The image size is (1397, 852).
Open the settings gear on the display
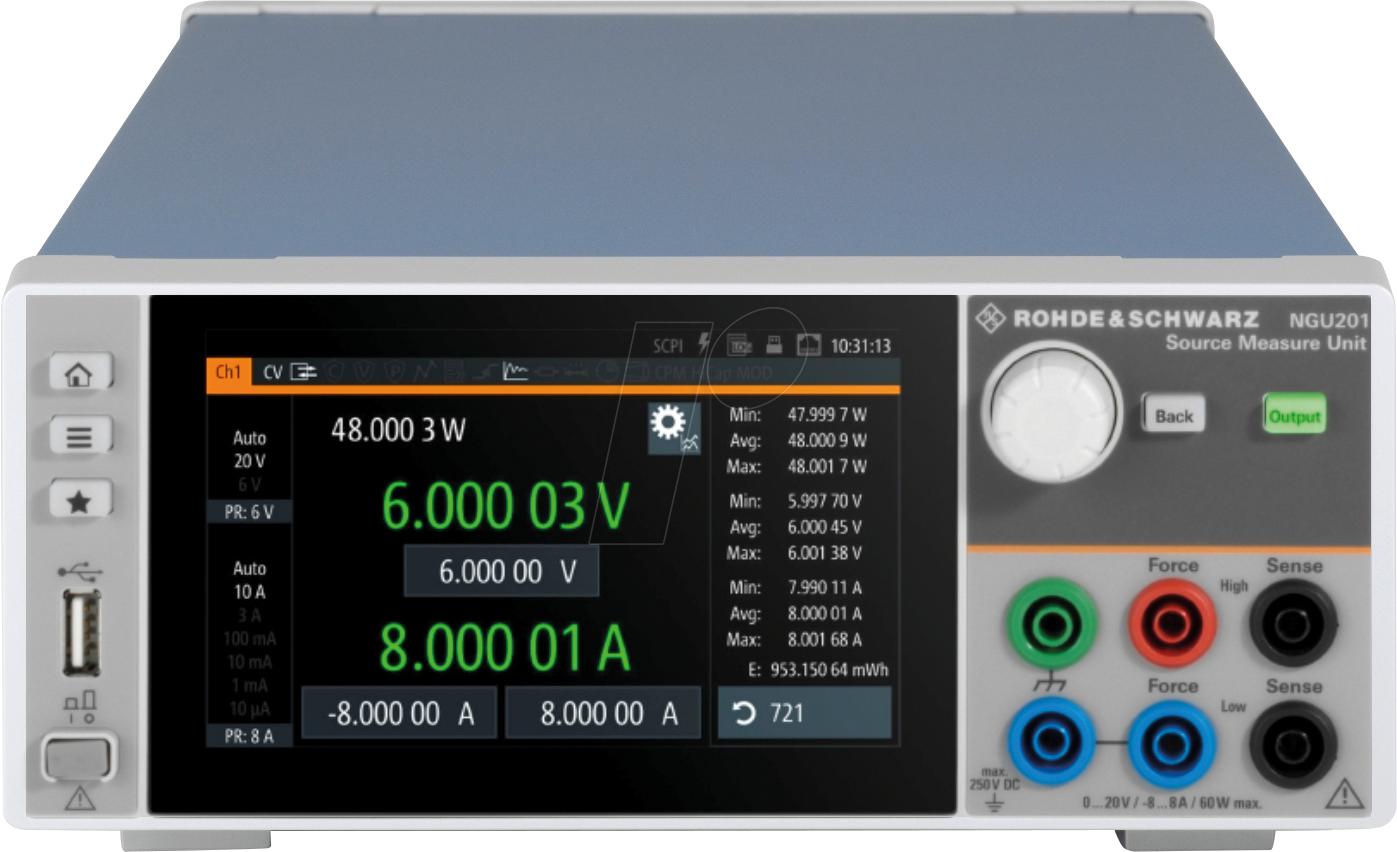click(x=674, y=429)
